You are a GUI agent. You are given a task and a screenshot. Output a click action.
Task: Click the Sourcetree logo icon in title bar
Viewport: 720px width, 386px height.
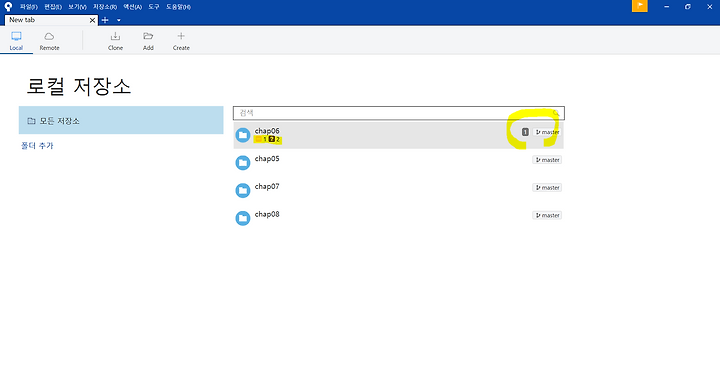tap(8, 6)
